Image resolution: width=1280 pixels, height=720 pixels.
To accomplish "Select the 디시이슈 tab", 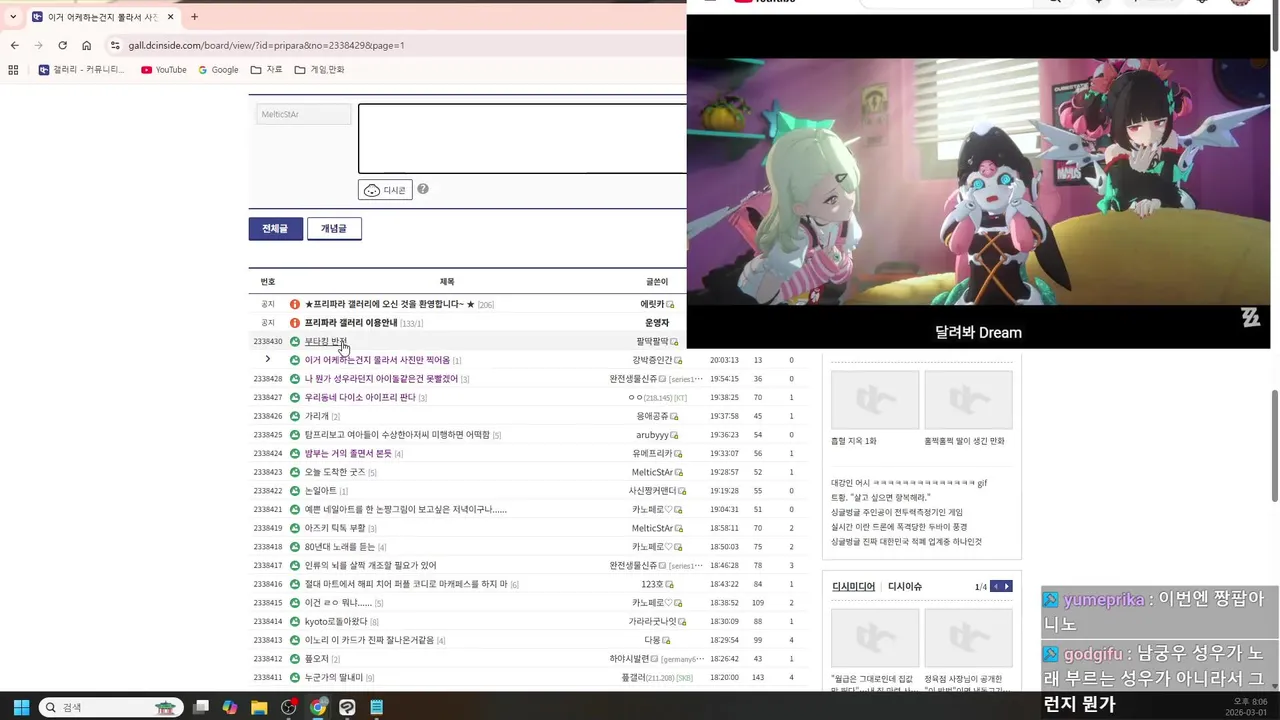I will 905,587.
